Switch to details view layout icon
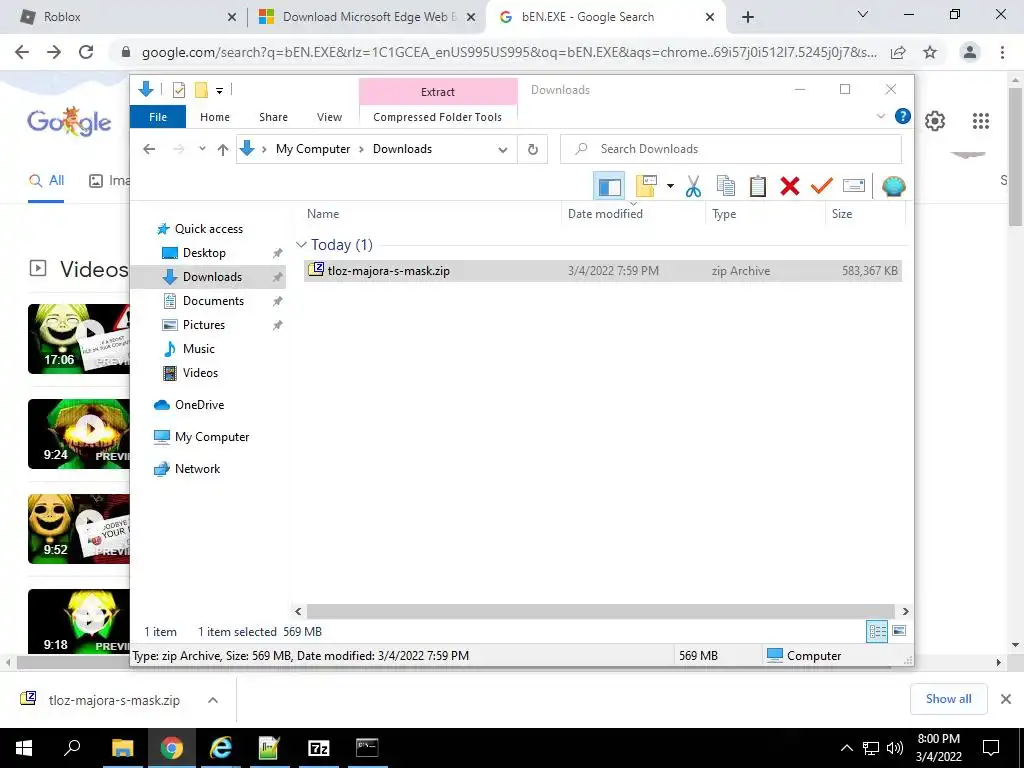1024x768 pixels. coord(877,631)
